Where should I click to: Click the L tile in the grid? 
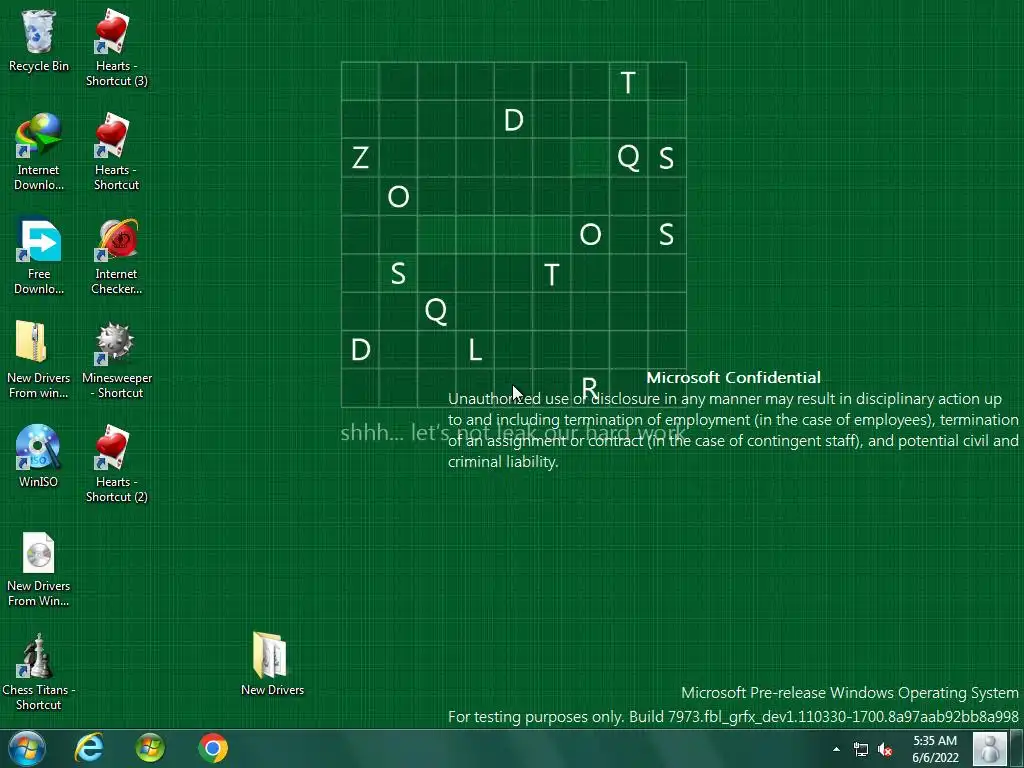click(x=475, y=350)
